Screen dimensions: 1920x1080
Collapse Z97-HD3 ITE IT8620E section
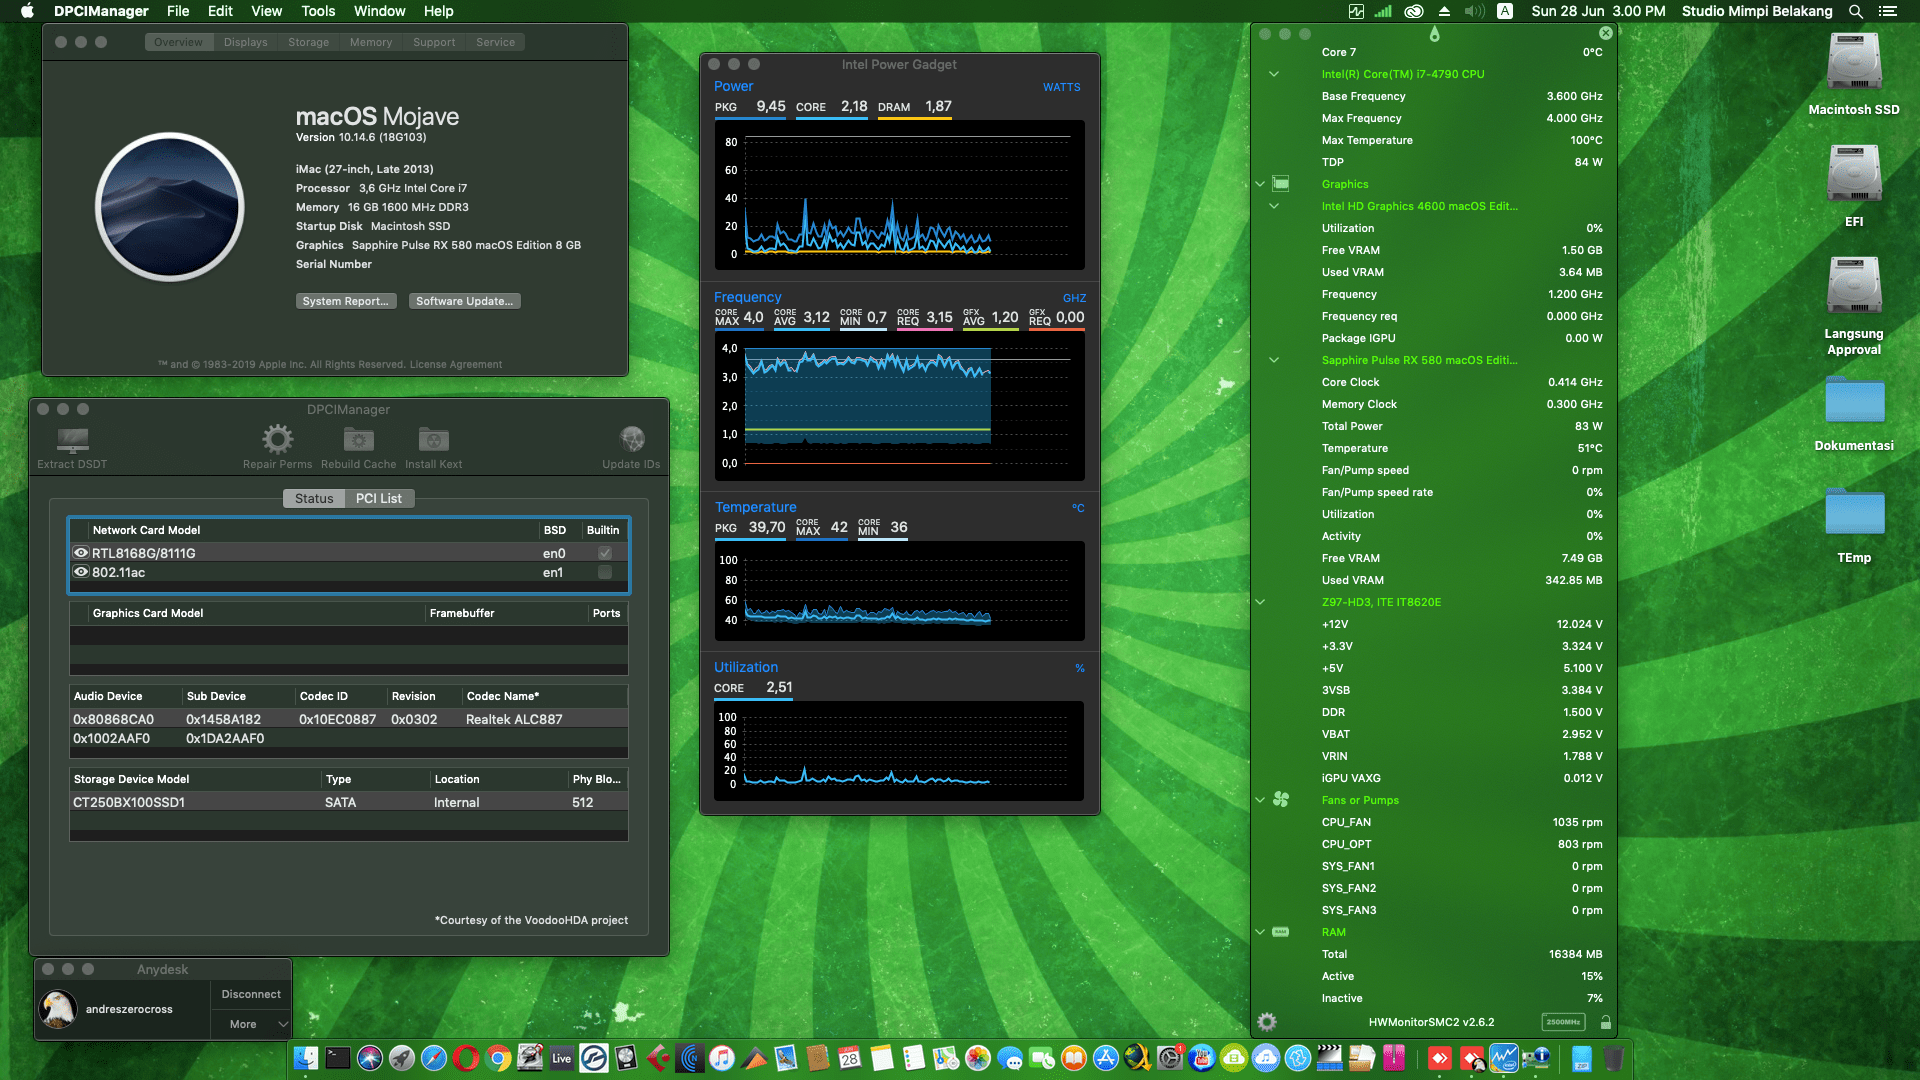pos(1260,602)
